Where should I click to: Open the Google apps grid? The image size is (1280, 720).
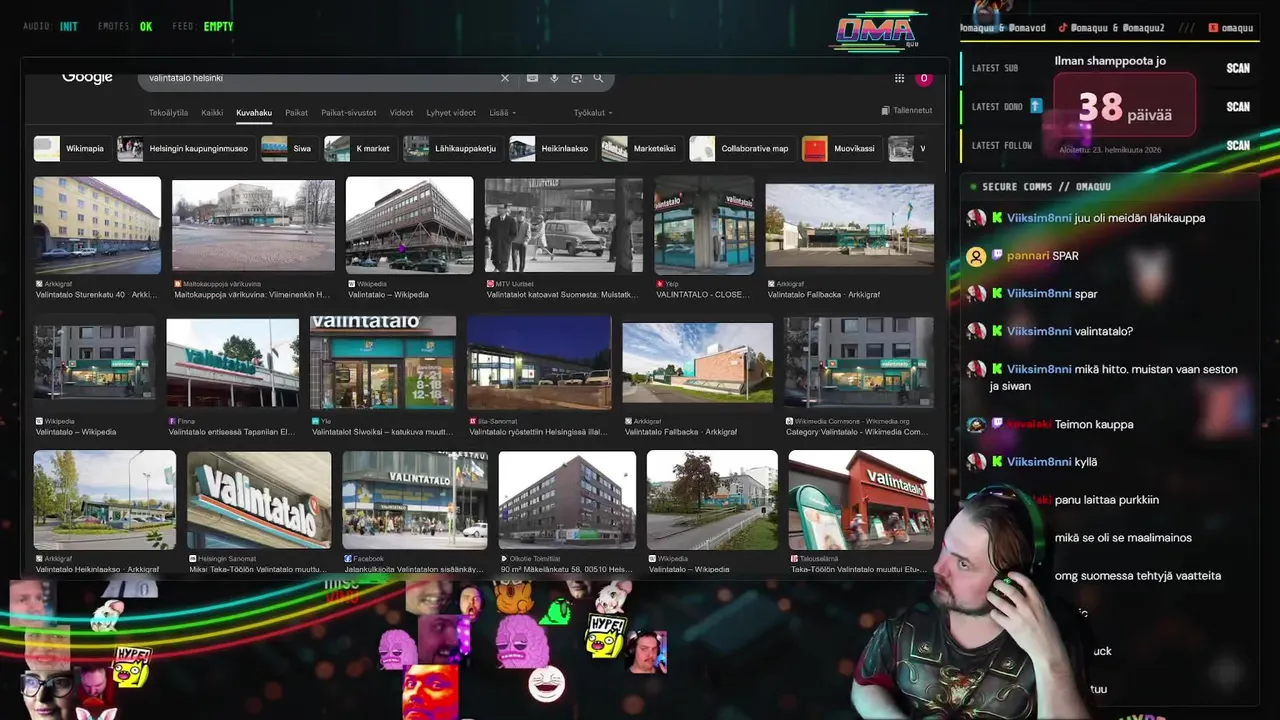click(899, 78)
